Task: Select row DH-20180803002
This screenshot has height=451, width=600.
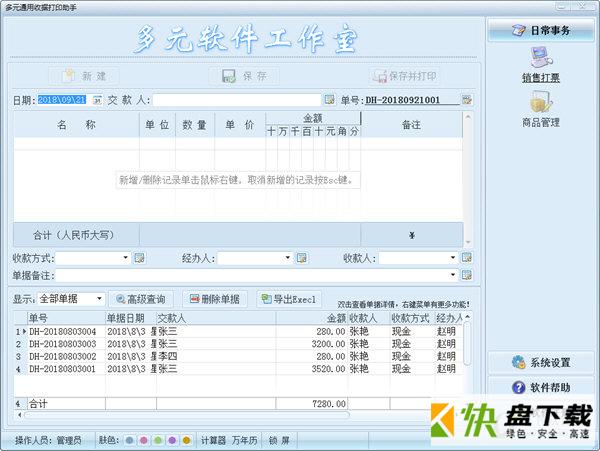Action: point(238,356)
